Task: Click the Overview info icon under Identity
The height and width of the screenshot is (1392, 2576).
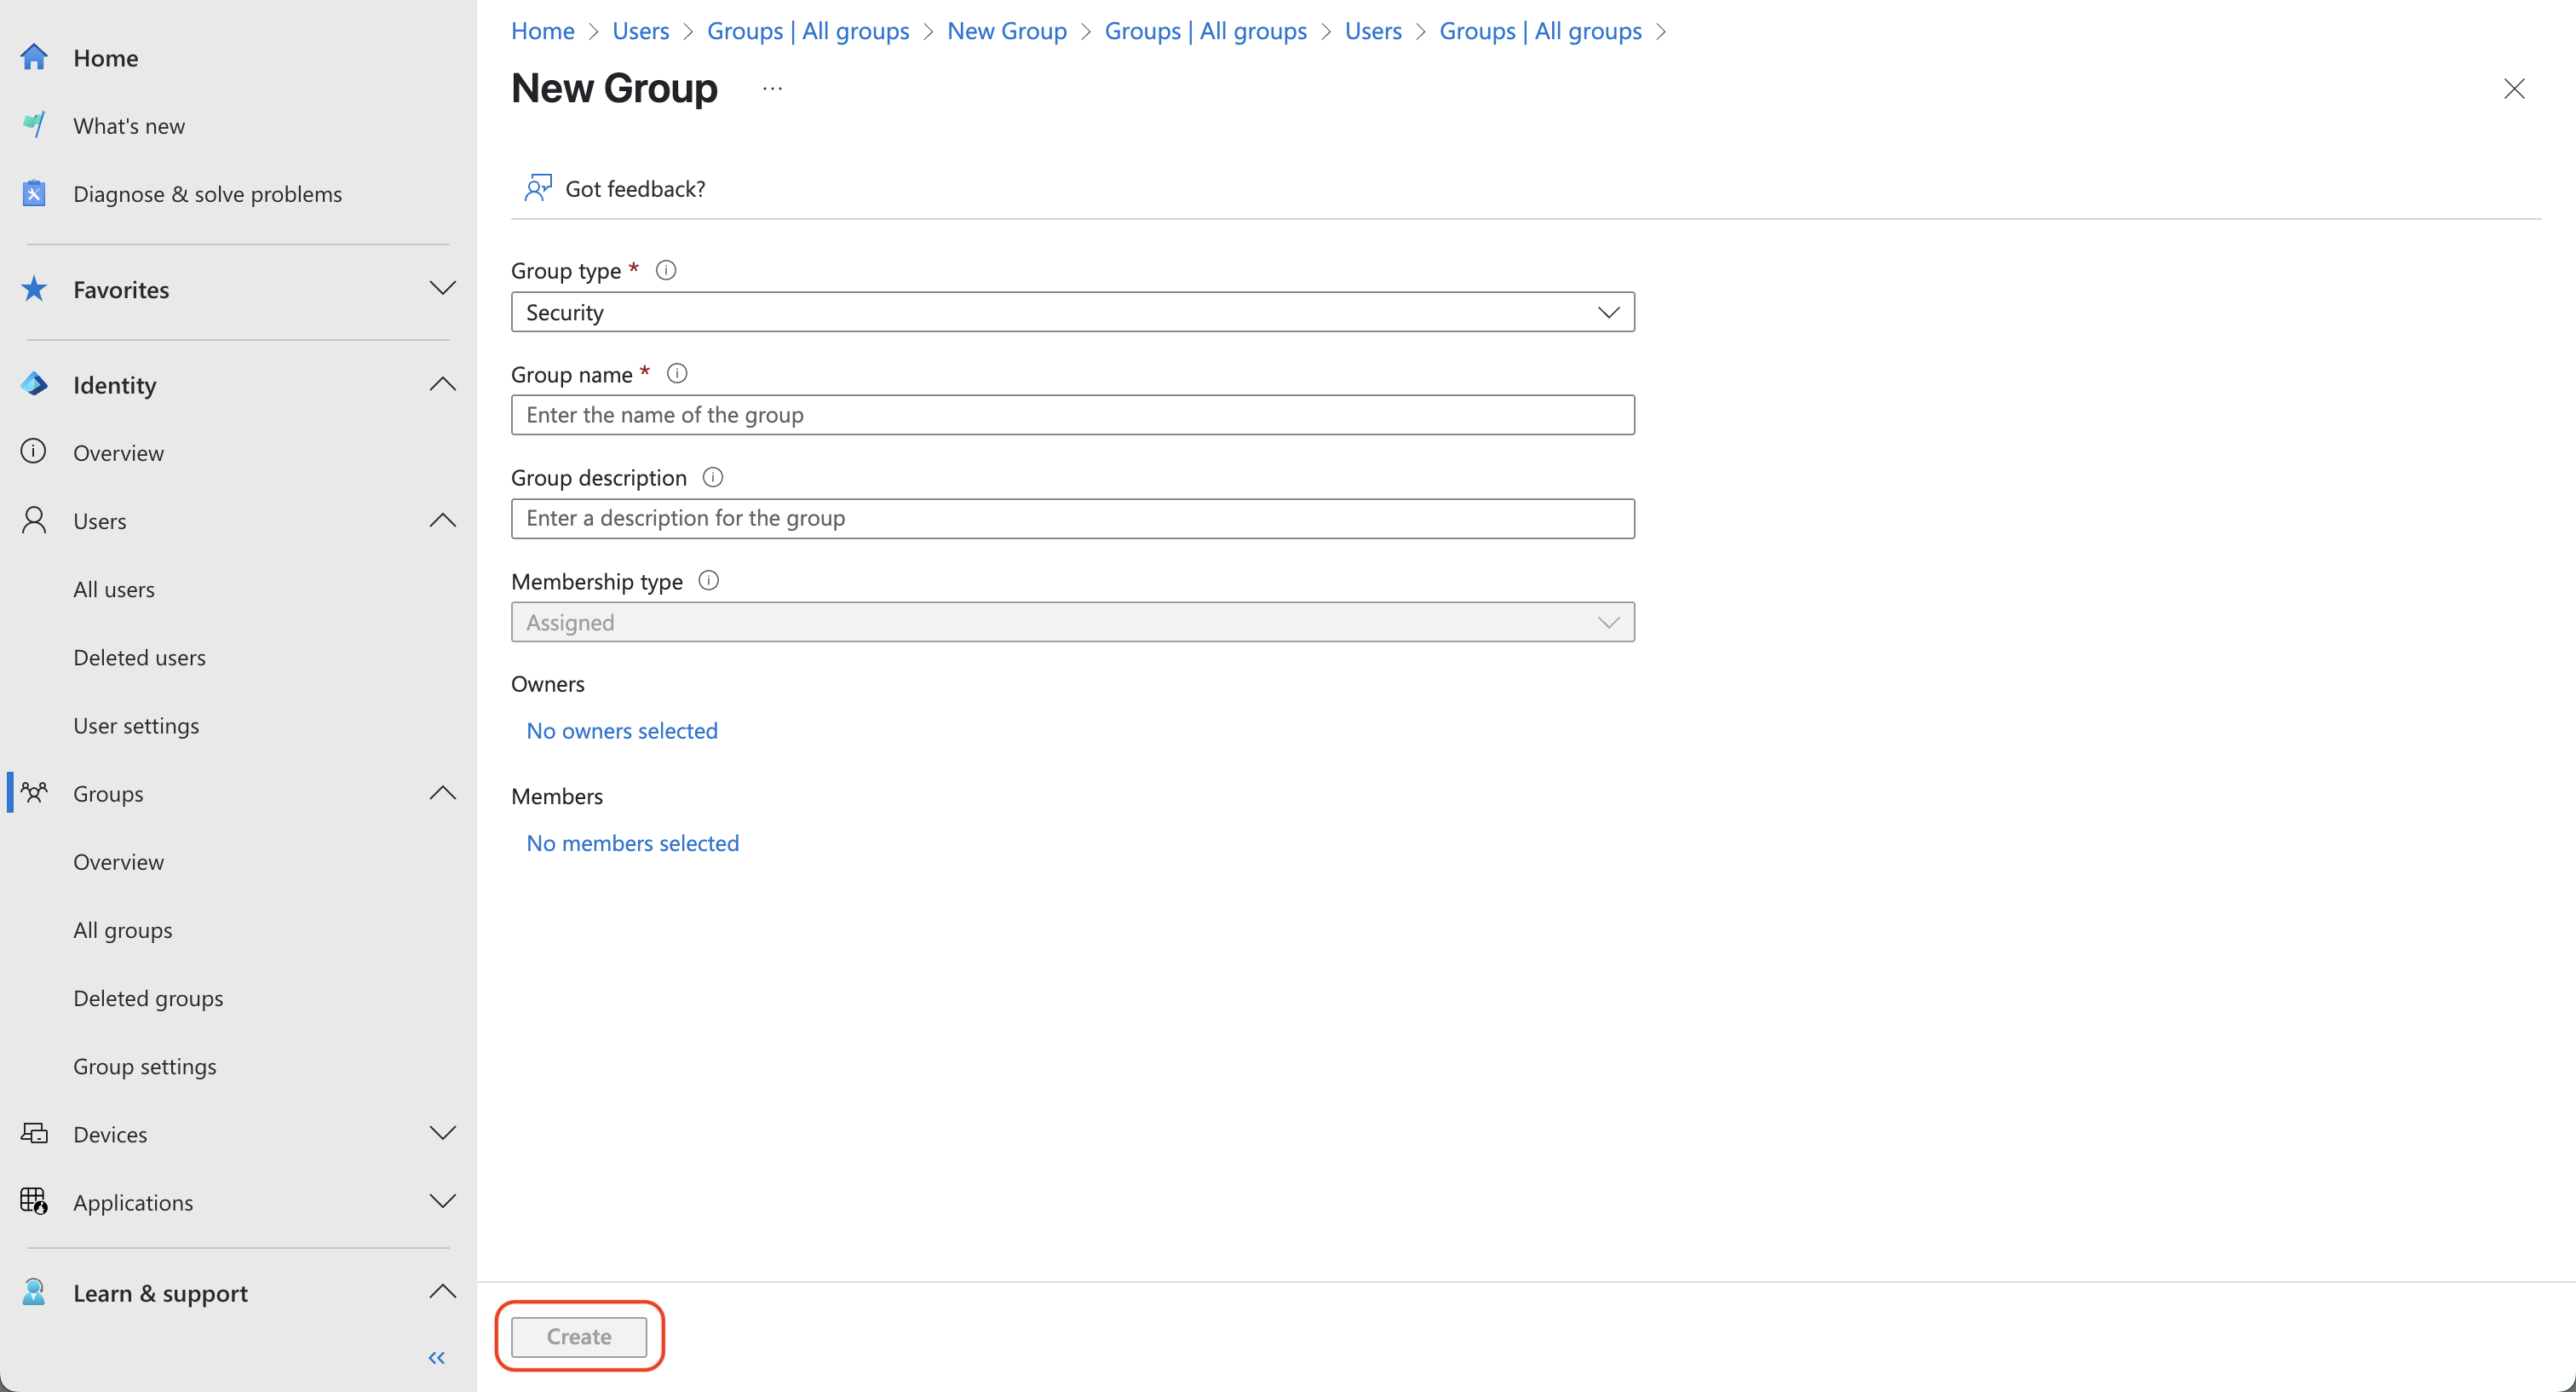Action: tap(34, 452)
